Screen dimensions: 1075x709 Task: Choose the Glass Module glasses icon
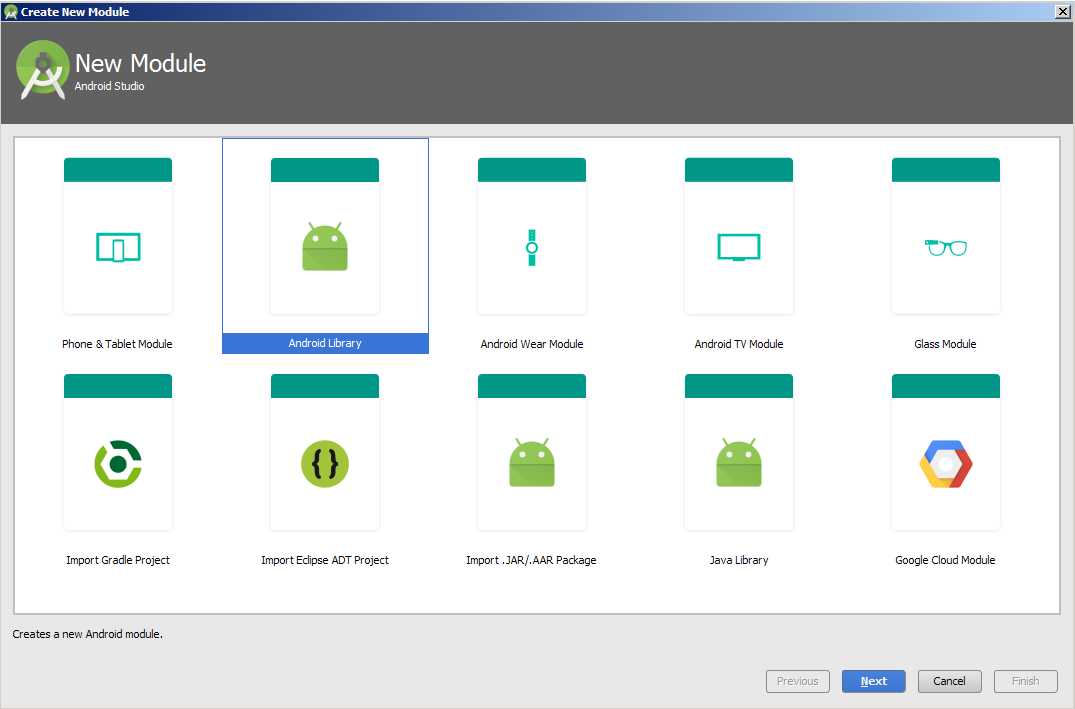click(x=945, y=247)
